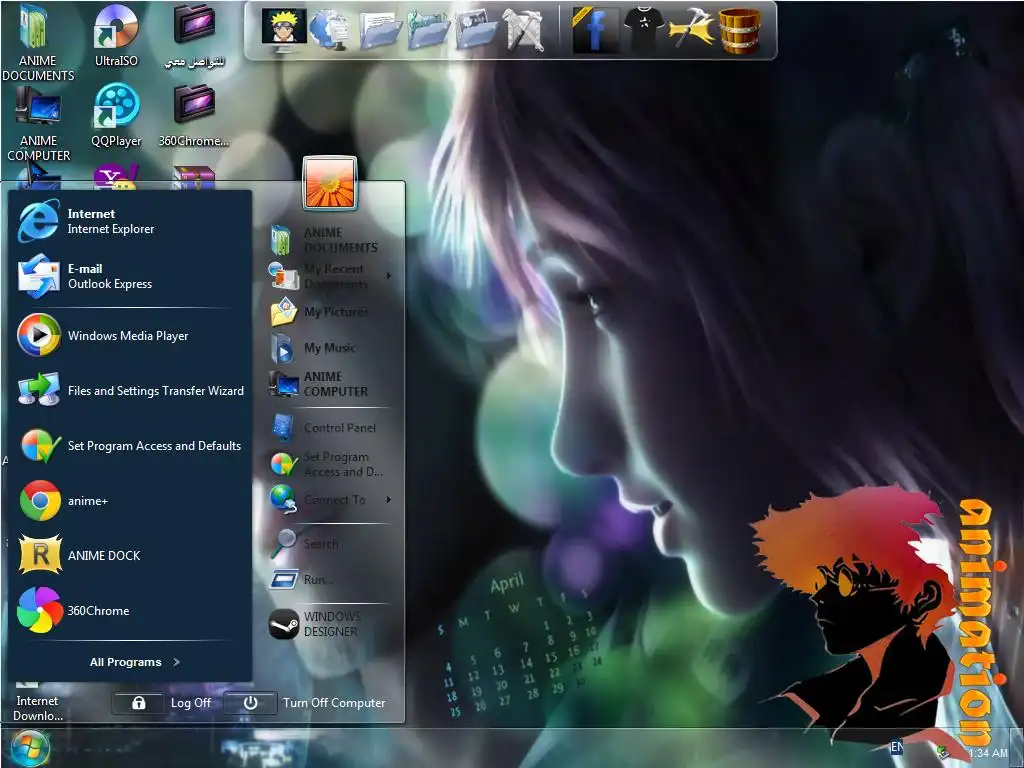
Task: Open My Pictures from the Start menu
Action: (329, 312)
